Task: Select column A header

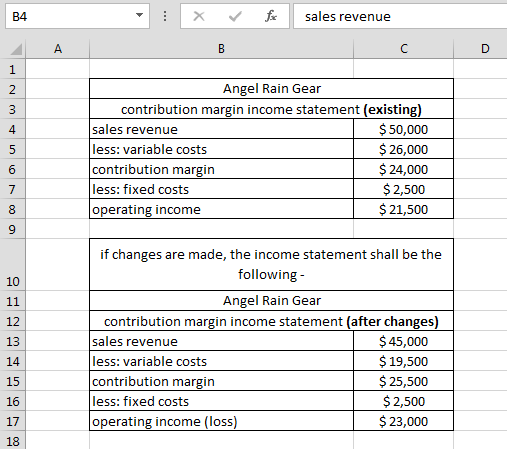Action: tap(58, 49)
